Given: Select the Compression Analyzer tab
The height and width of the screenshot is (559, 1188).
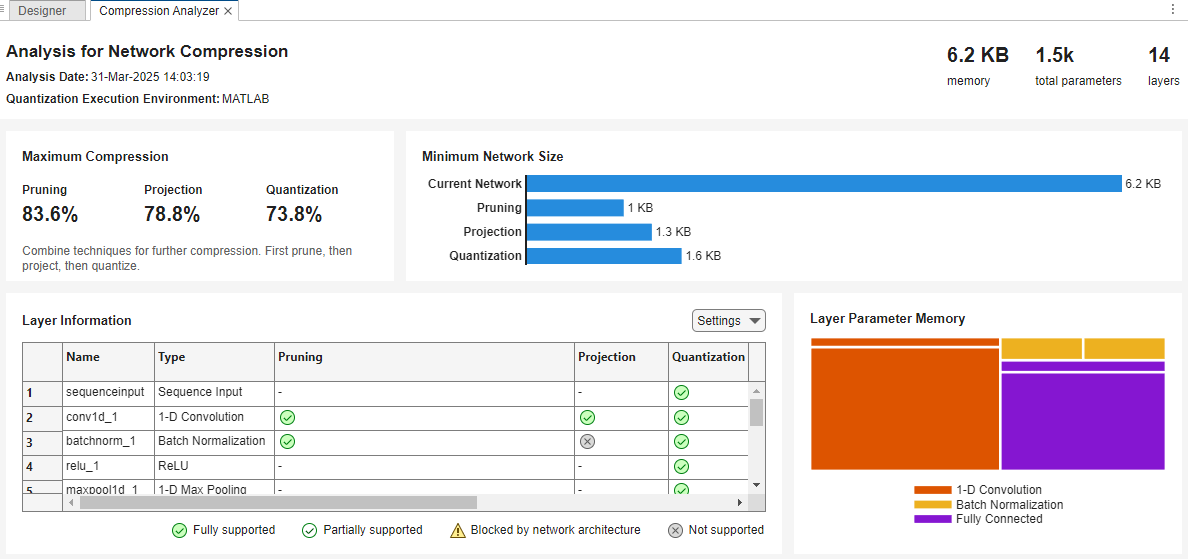Looking at the screenshot, I should tap(159, 11).
